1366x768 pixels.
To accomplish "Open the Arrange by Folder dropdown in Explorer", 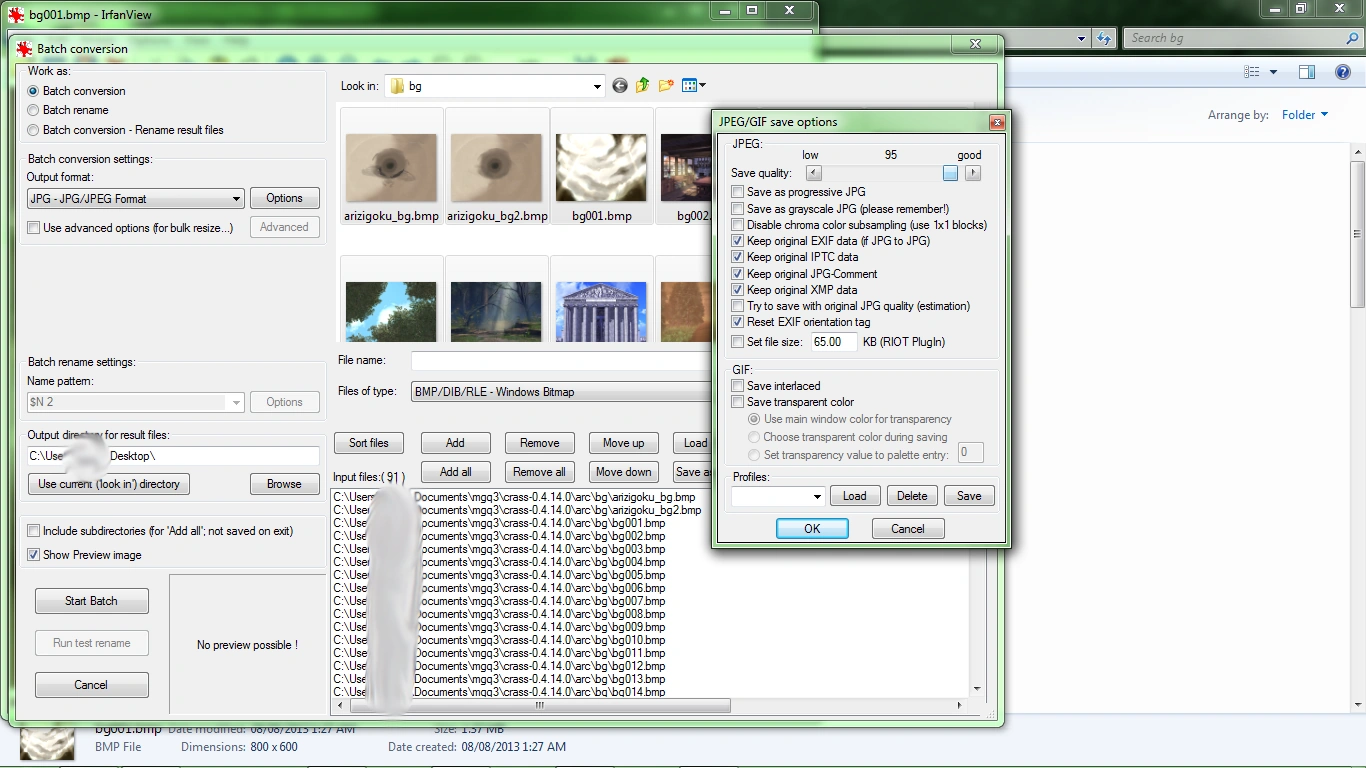I will 1305,115.
